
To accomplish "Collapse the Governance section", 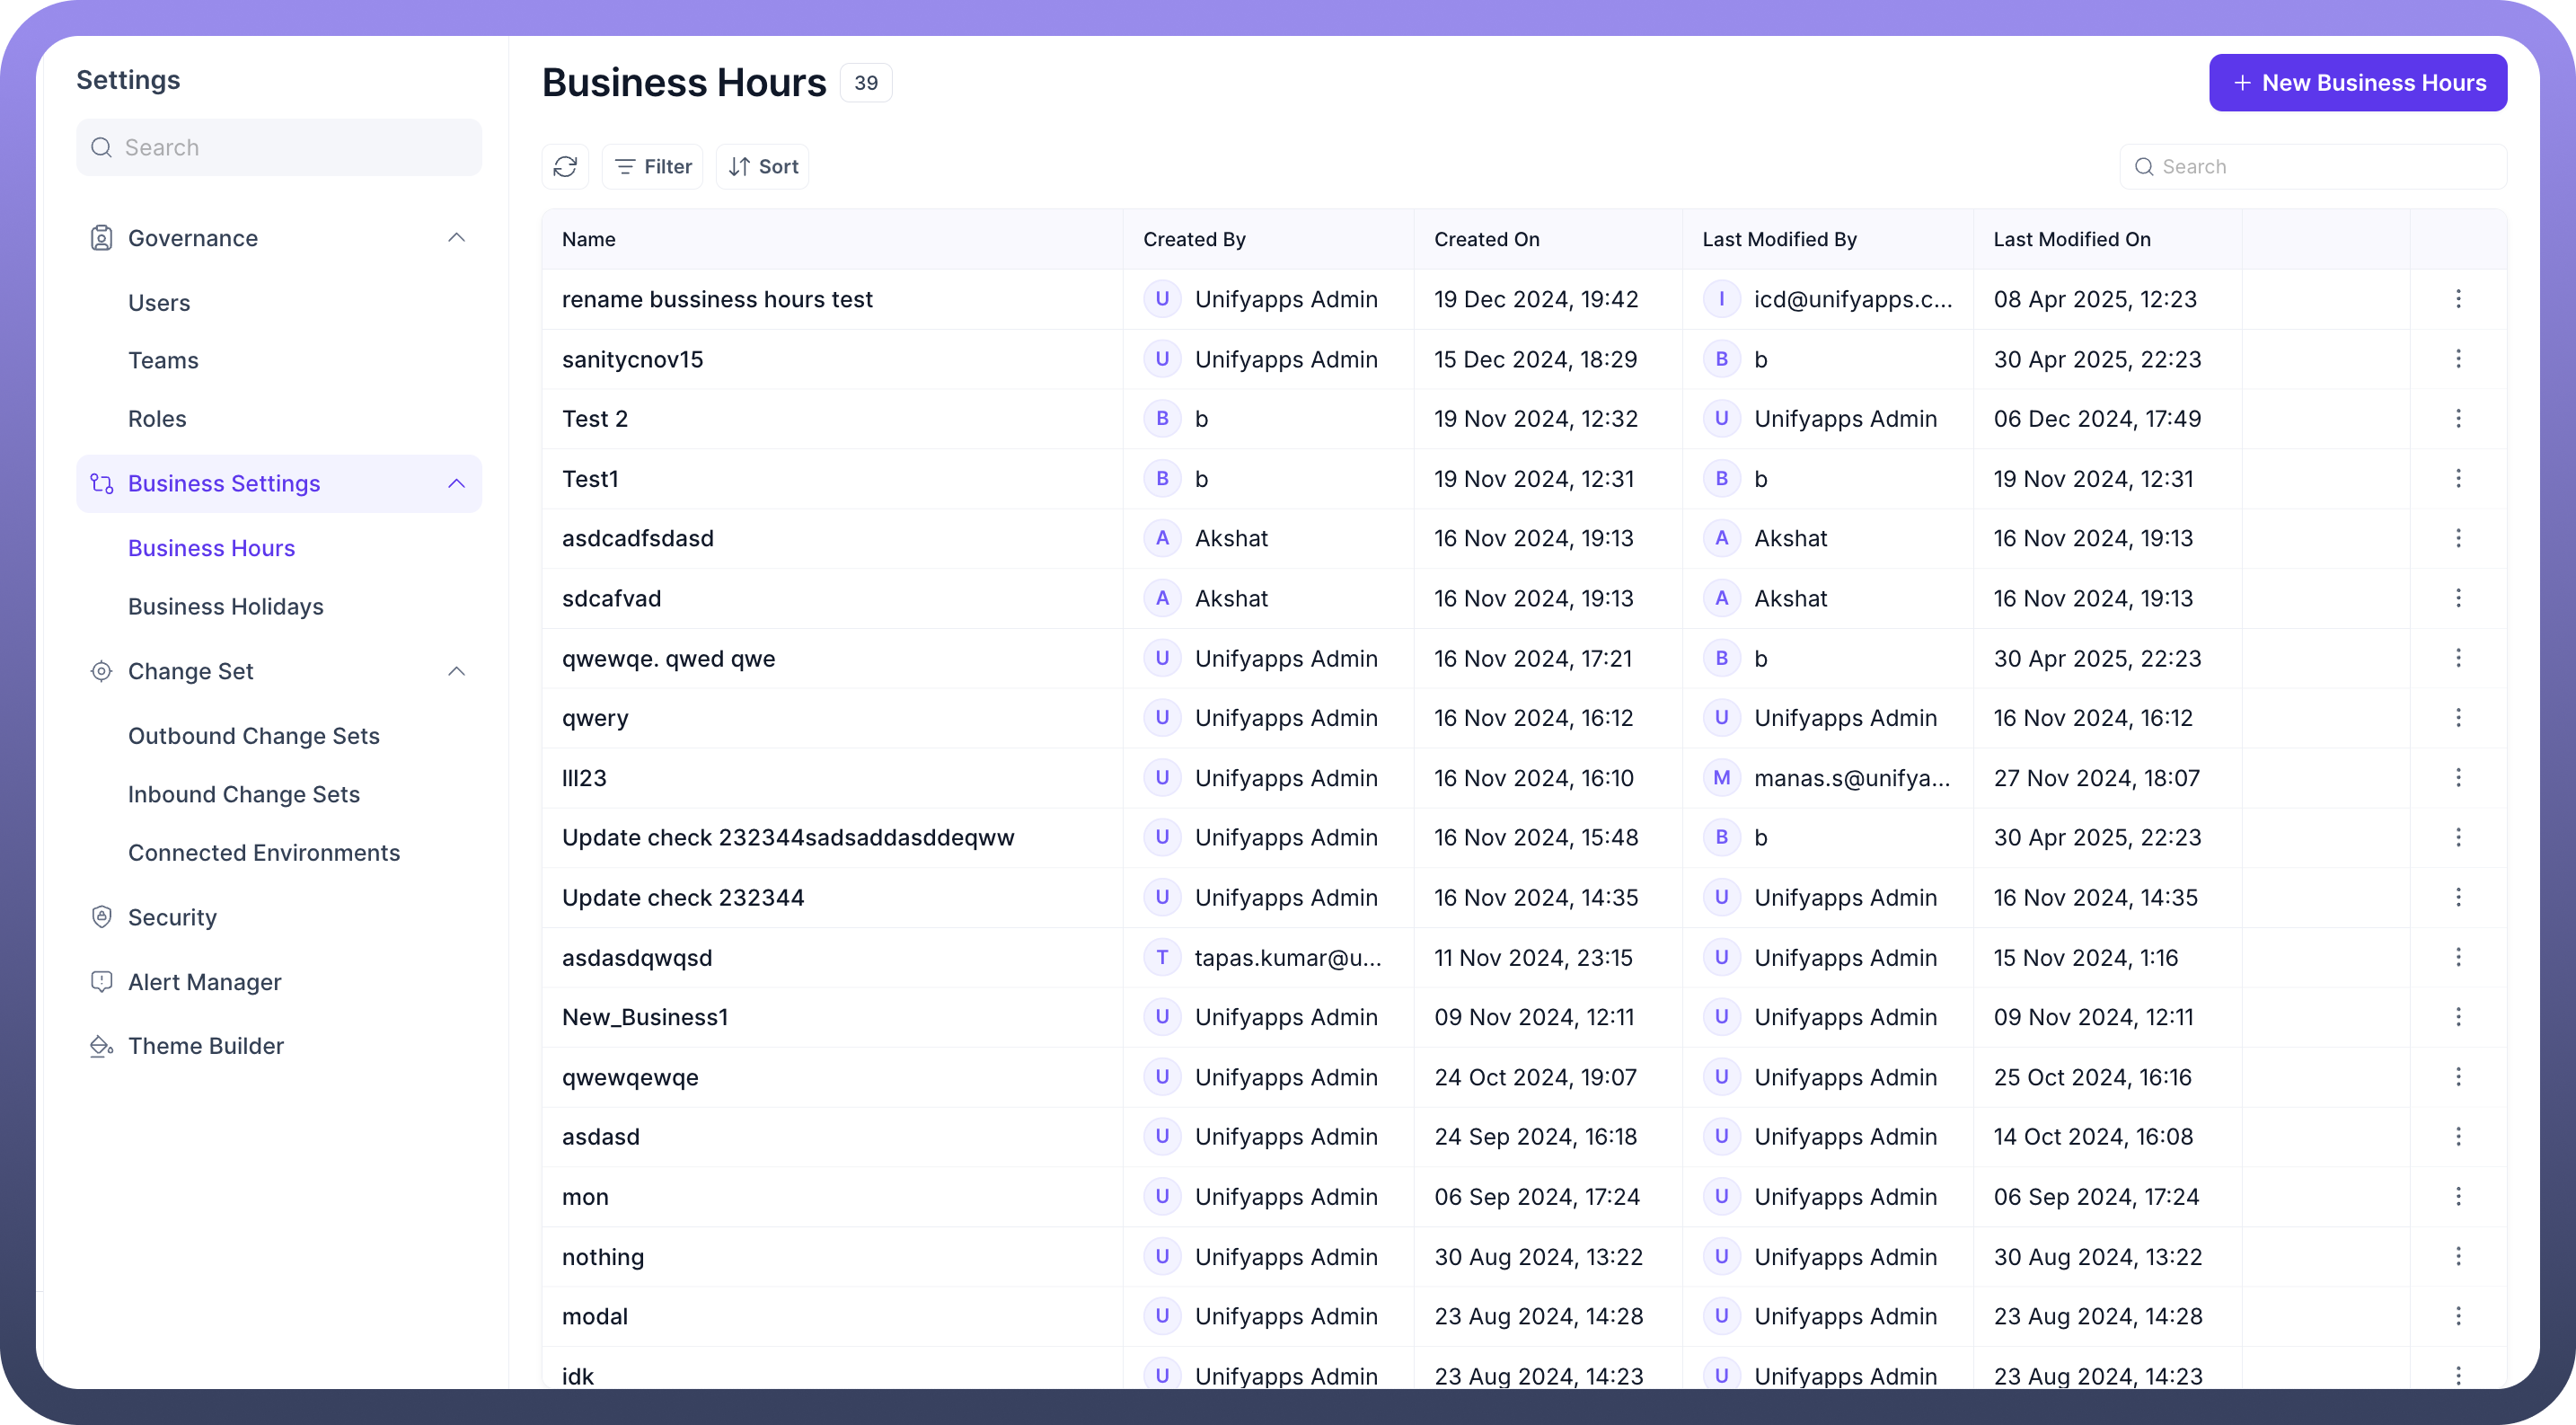I will [x=457, y=238].
